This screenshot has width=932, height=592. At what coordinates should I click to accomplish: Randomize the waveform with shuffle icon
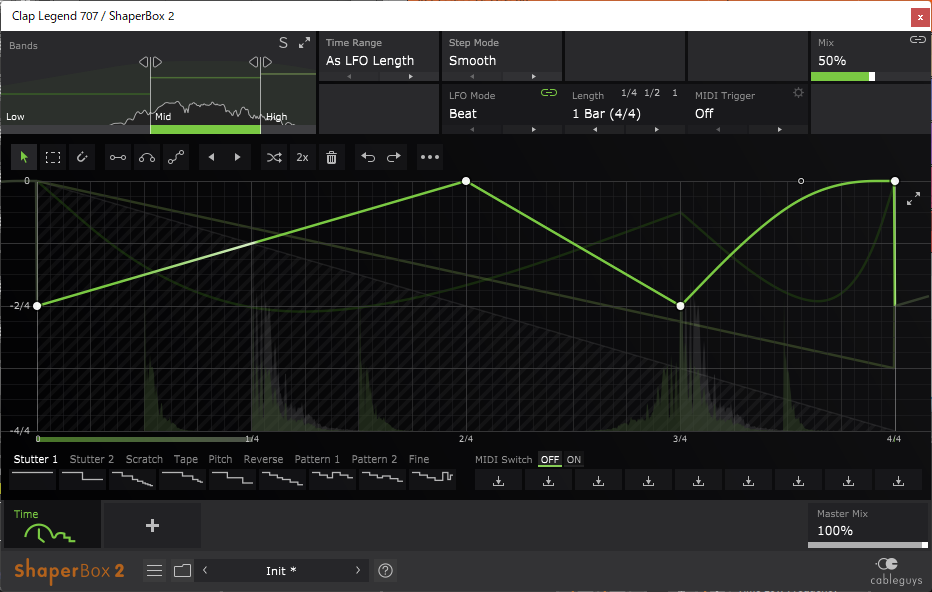pos(274,158)
